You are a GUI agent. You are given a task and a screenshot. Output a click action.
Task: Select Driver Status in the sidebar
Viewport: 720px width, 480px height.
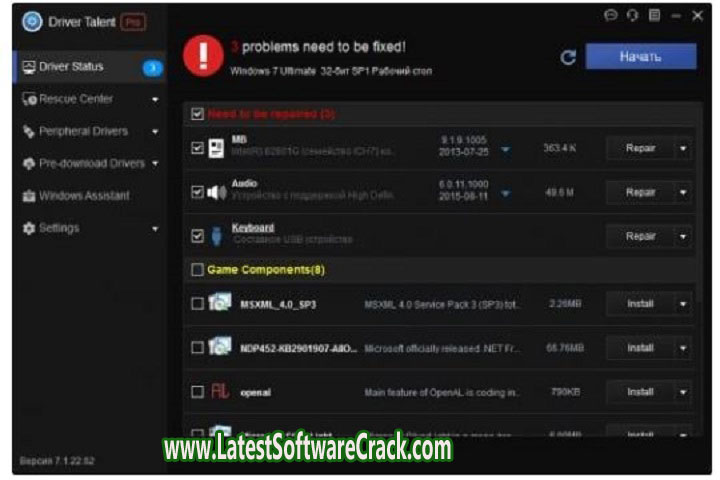tap(70, 67)
